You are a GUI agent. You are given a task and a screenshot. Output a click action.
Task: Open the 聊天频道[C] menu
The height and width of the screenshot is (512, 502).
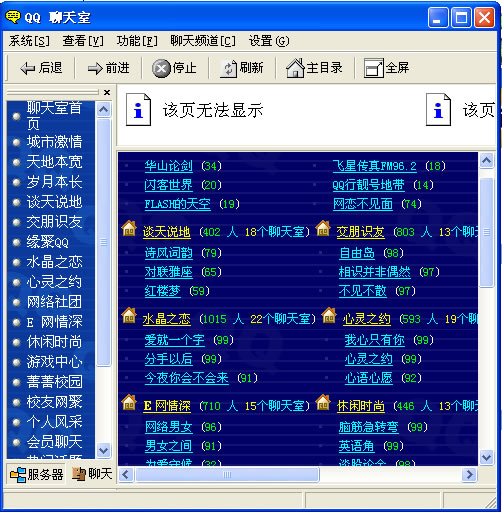203,41
